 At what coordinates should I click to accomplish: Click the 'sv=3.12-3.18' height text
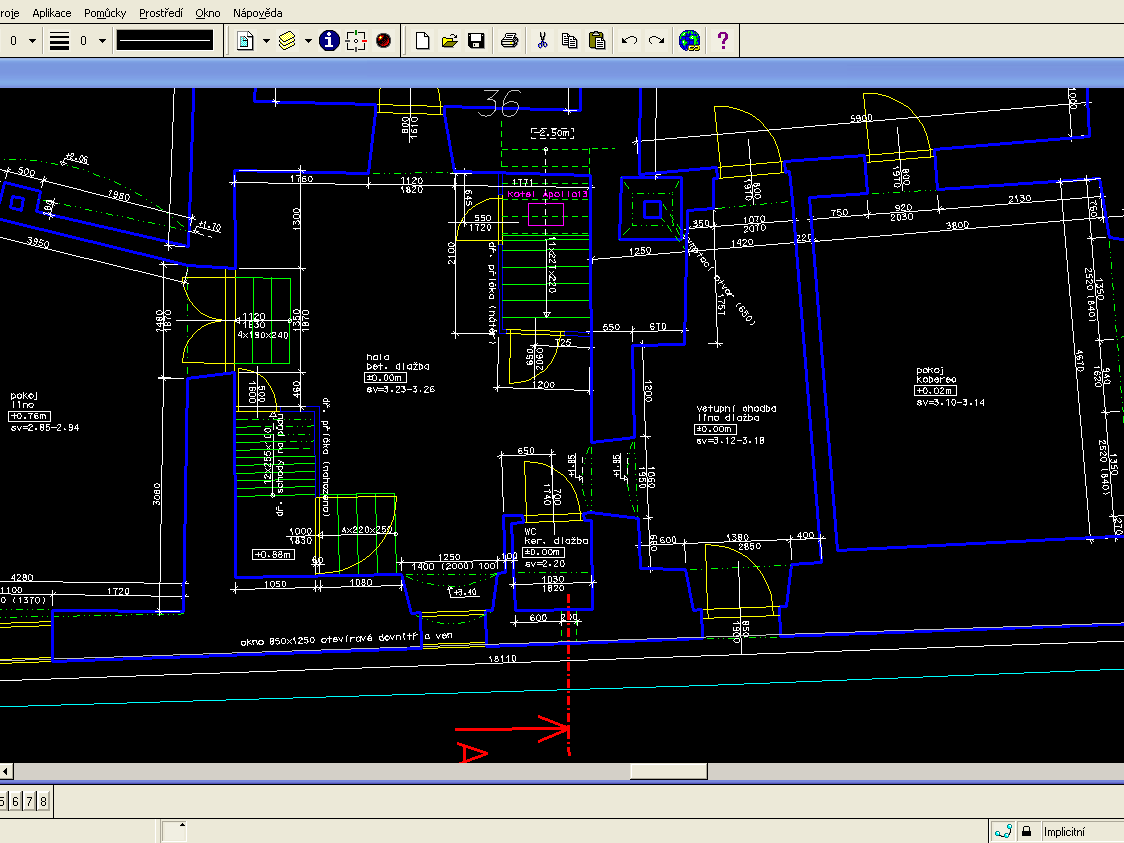coord(730,440)
